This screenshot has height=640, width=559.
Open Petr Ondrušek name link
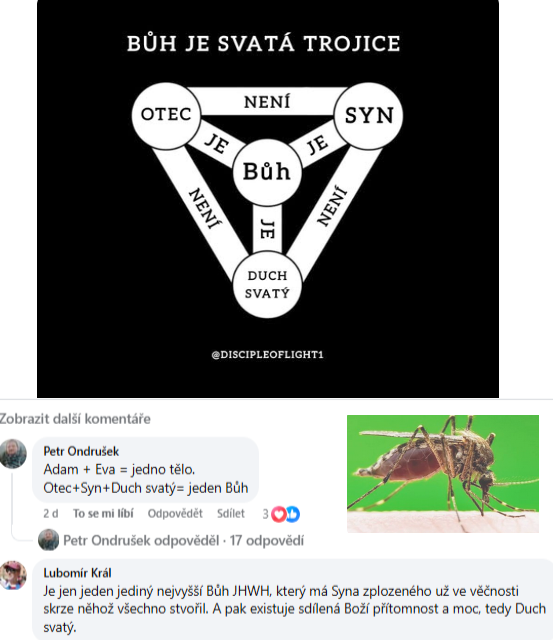[81, 451]
